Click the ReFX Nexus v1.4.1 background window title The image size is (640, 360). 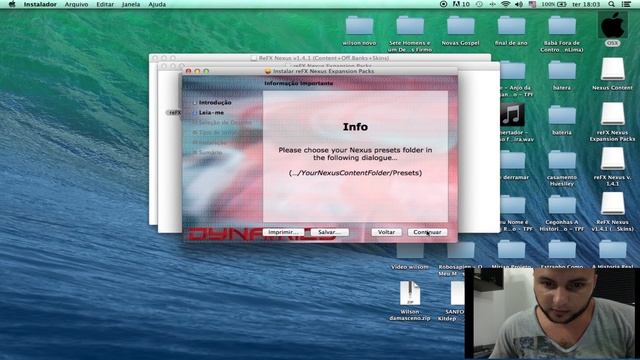pos(324,58)
